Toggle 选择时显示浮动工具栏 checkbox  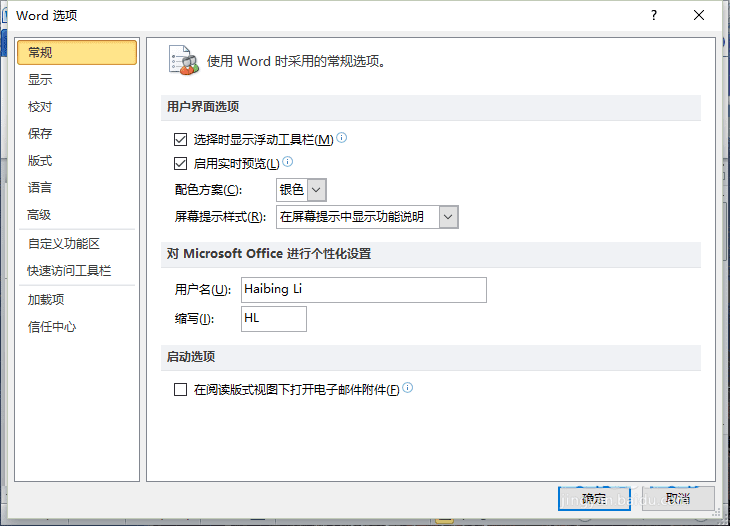(x=180, y=139)
